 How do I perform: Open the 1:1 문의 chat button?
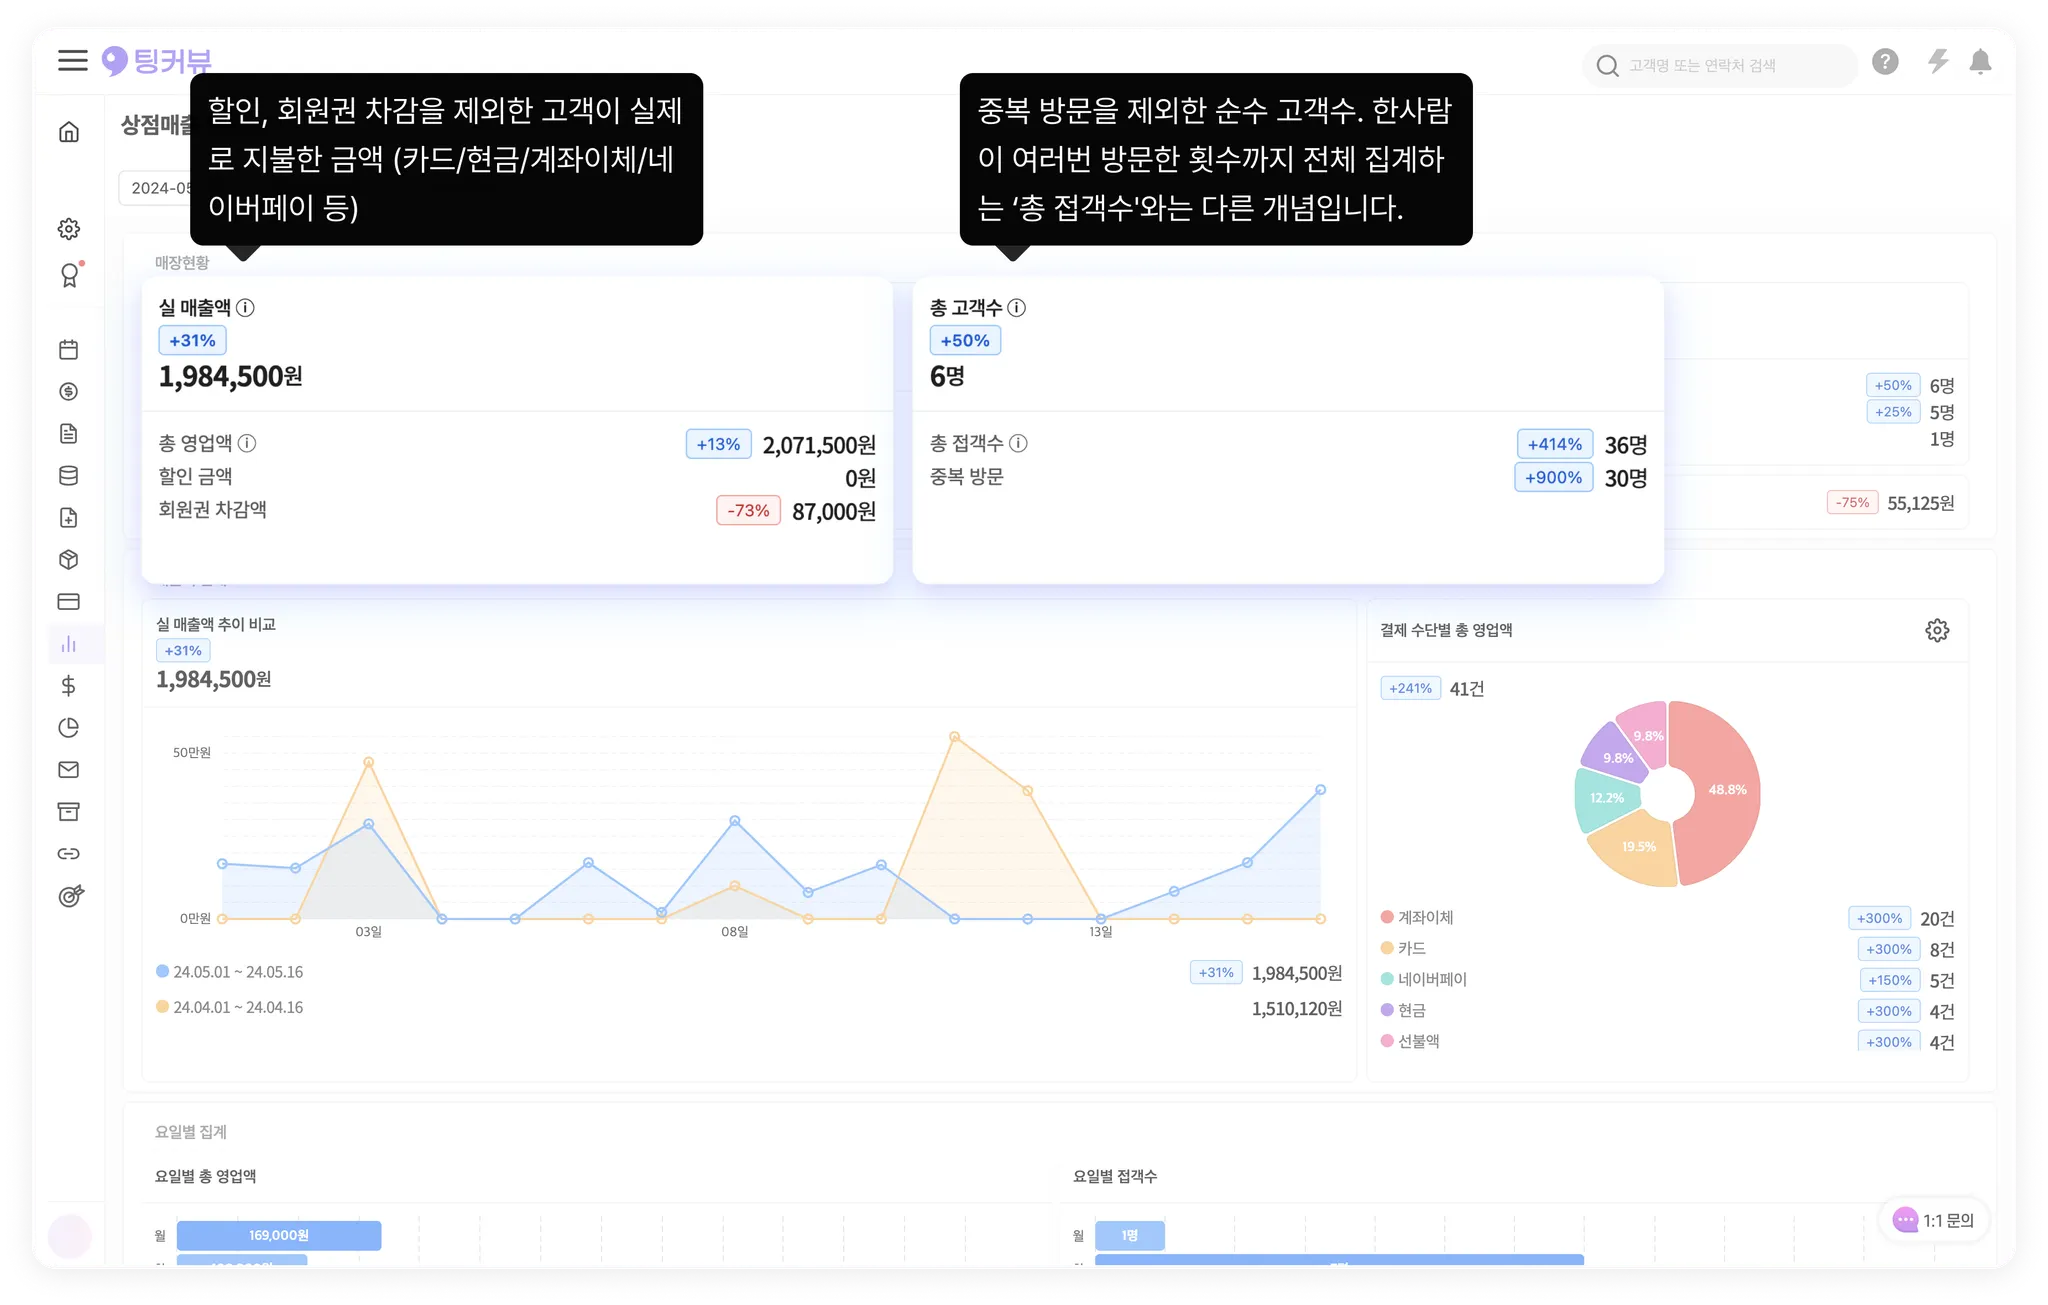tap(1935, 1220)
